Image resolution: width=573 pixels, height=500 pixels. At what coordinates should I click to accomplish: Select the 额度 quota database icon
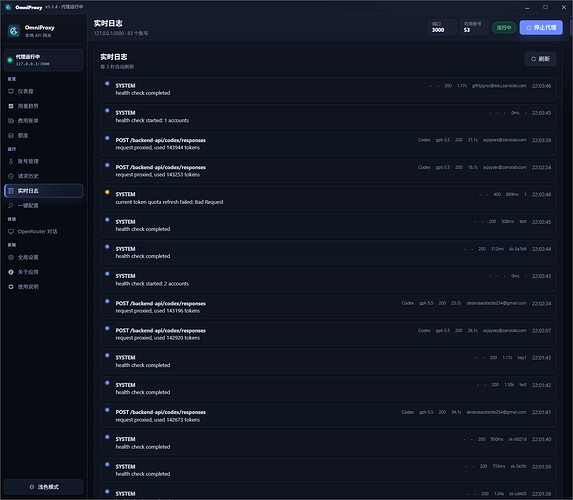tap(11, 136)
